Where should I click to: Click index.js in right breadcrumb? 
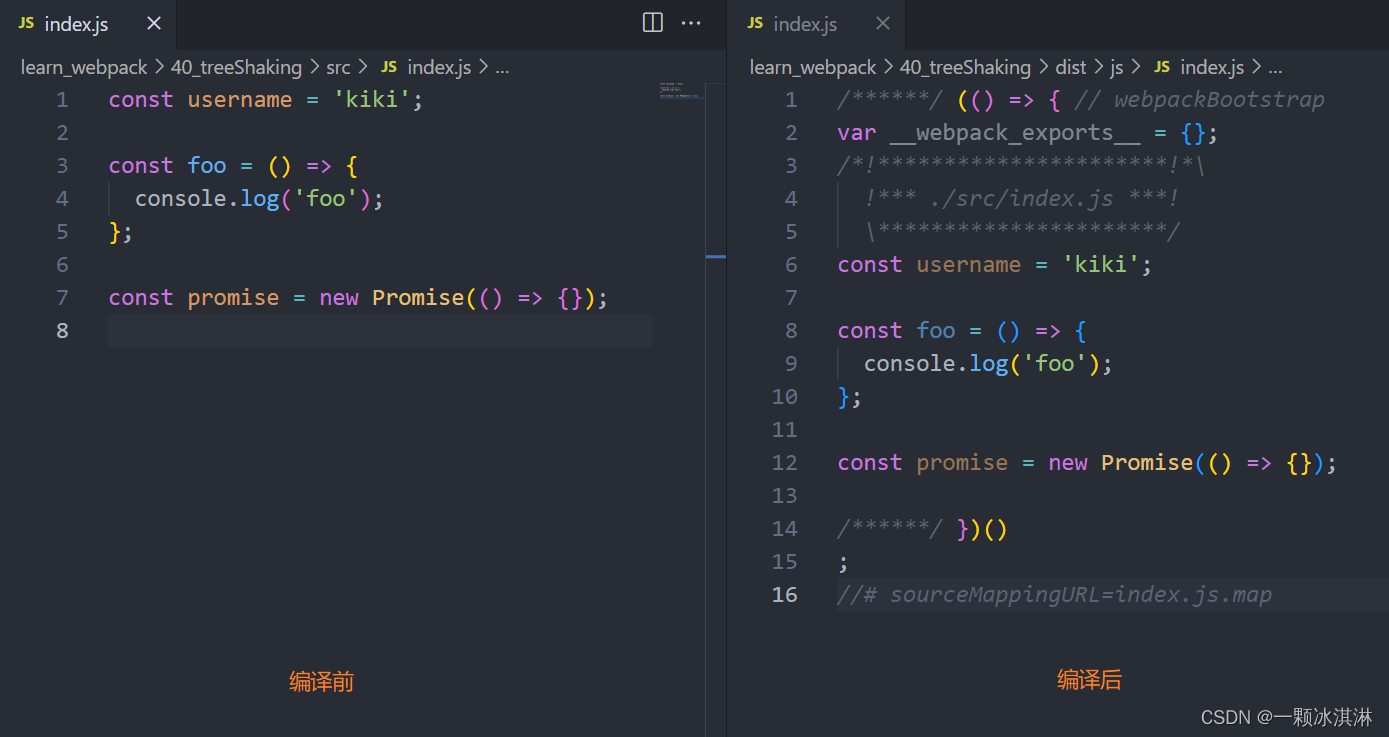point(1212,67)
